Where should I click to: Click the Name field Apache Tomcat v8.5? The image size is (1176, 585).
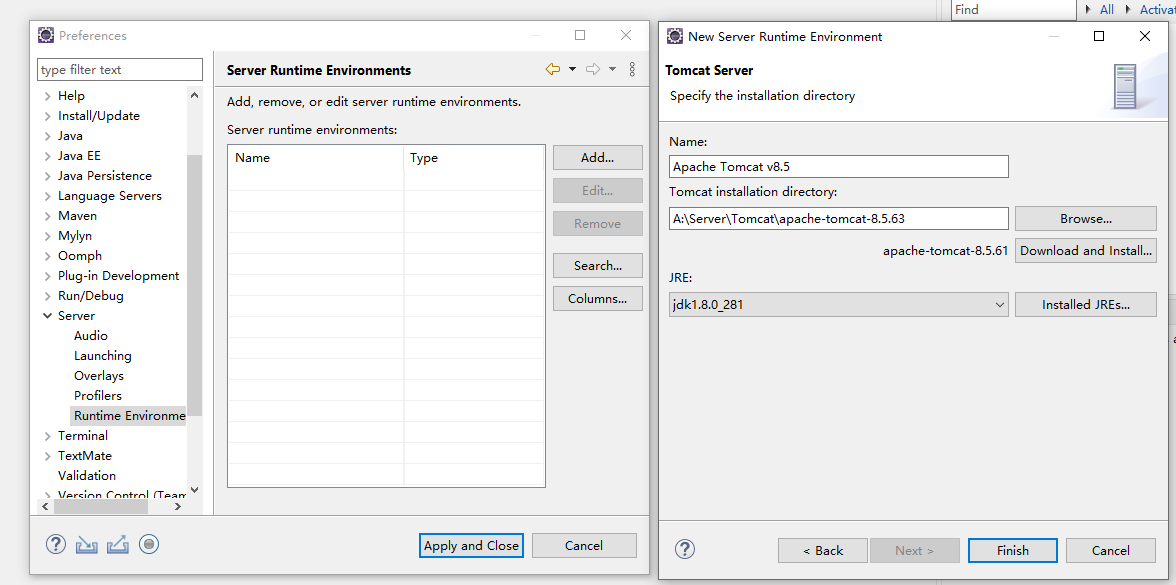tap(838, 166)
